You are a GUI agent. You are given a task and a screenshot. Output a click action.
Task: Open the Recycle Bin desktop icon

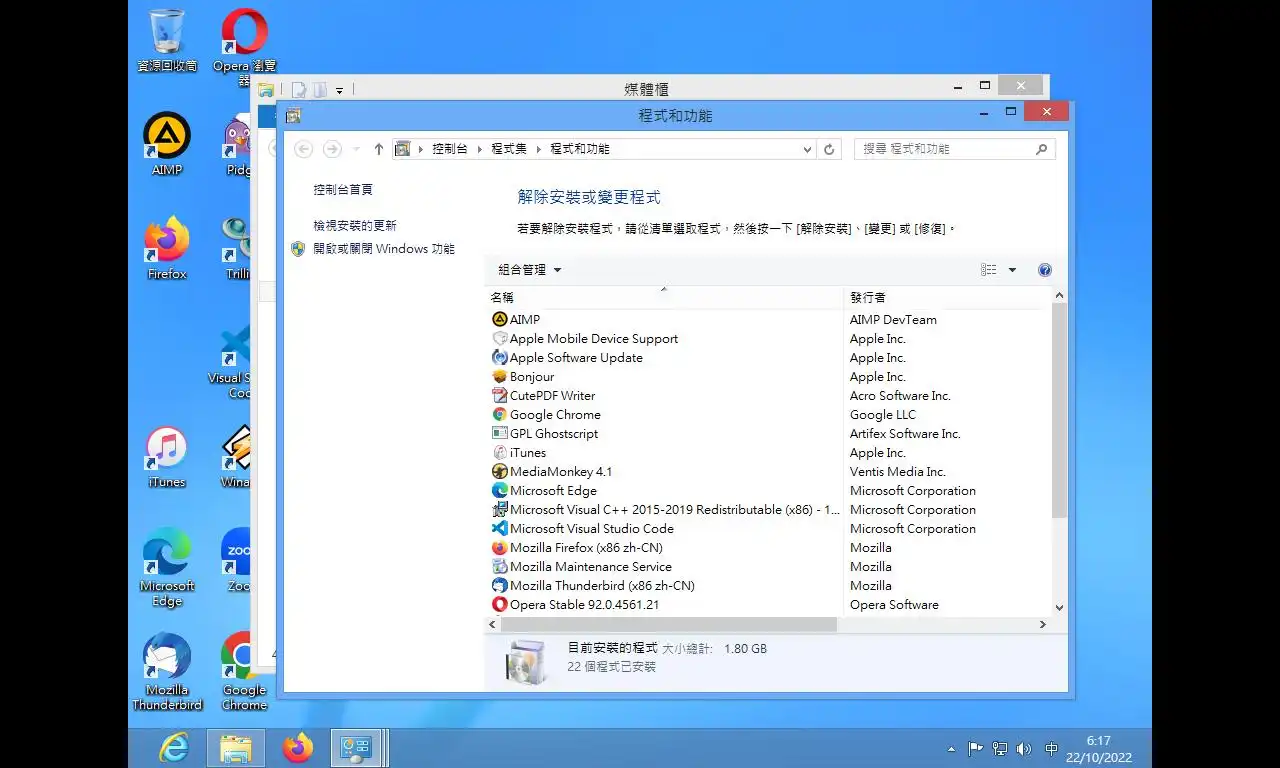coord(167,41)
